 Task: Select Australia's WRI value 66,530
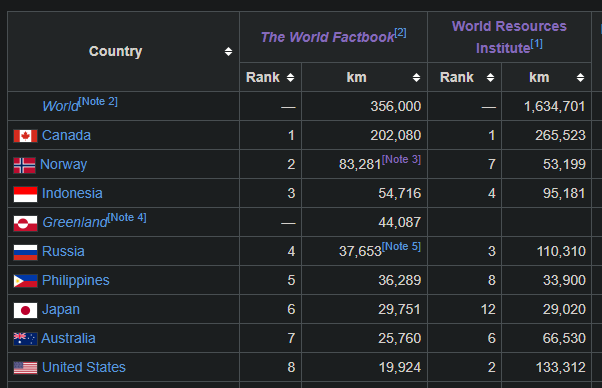coord(564,338)
